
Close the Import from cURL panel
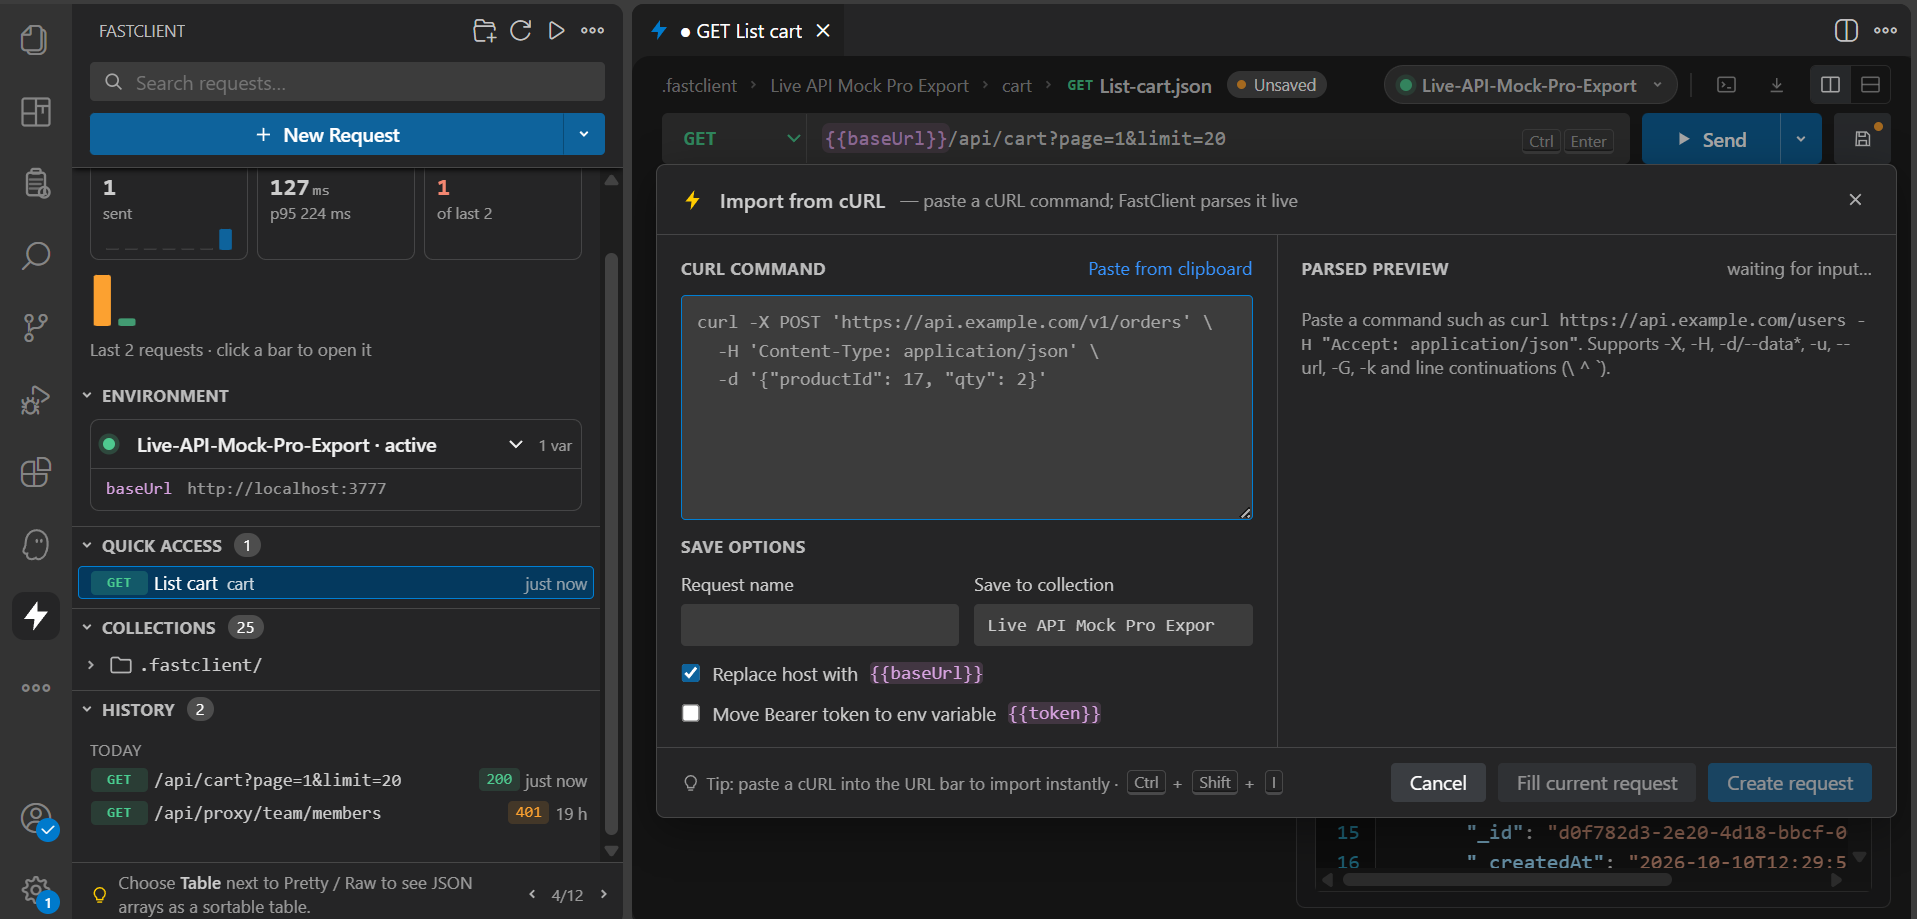1855,200
